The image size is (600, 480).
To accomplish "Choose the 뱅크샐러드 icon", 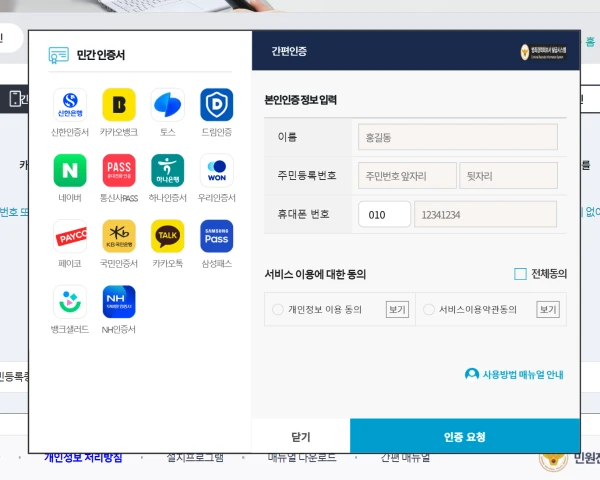I will click(70, 302).
